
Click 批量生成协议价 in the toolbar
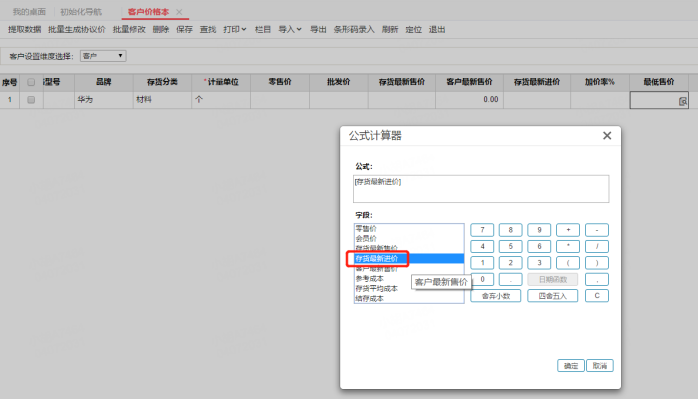point(77,29)
